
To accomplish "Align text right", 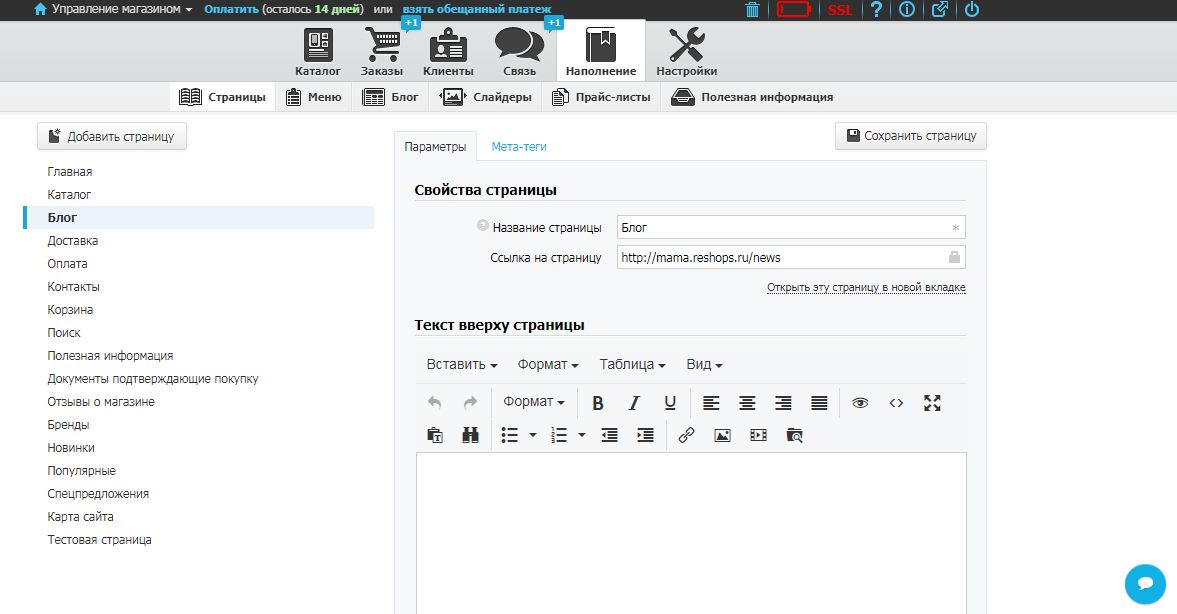I will pos(783,403).
